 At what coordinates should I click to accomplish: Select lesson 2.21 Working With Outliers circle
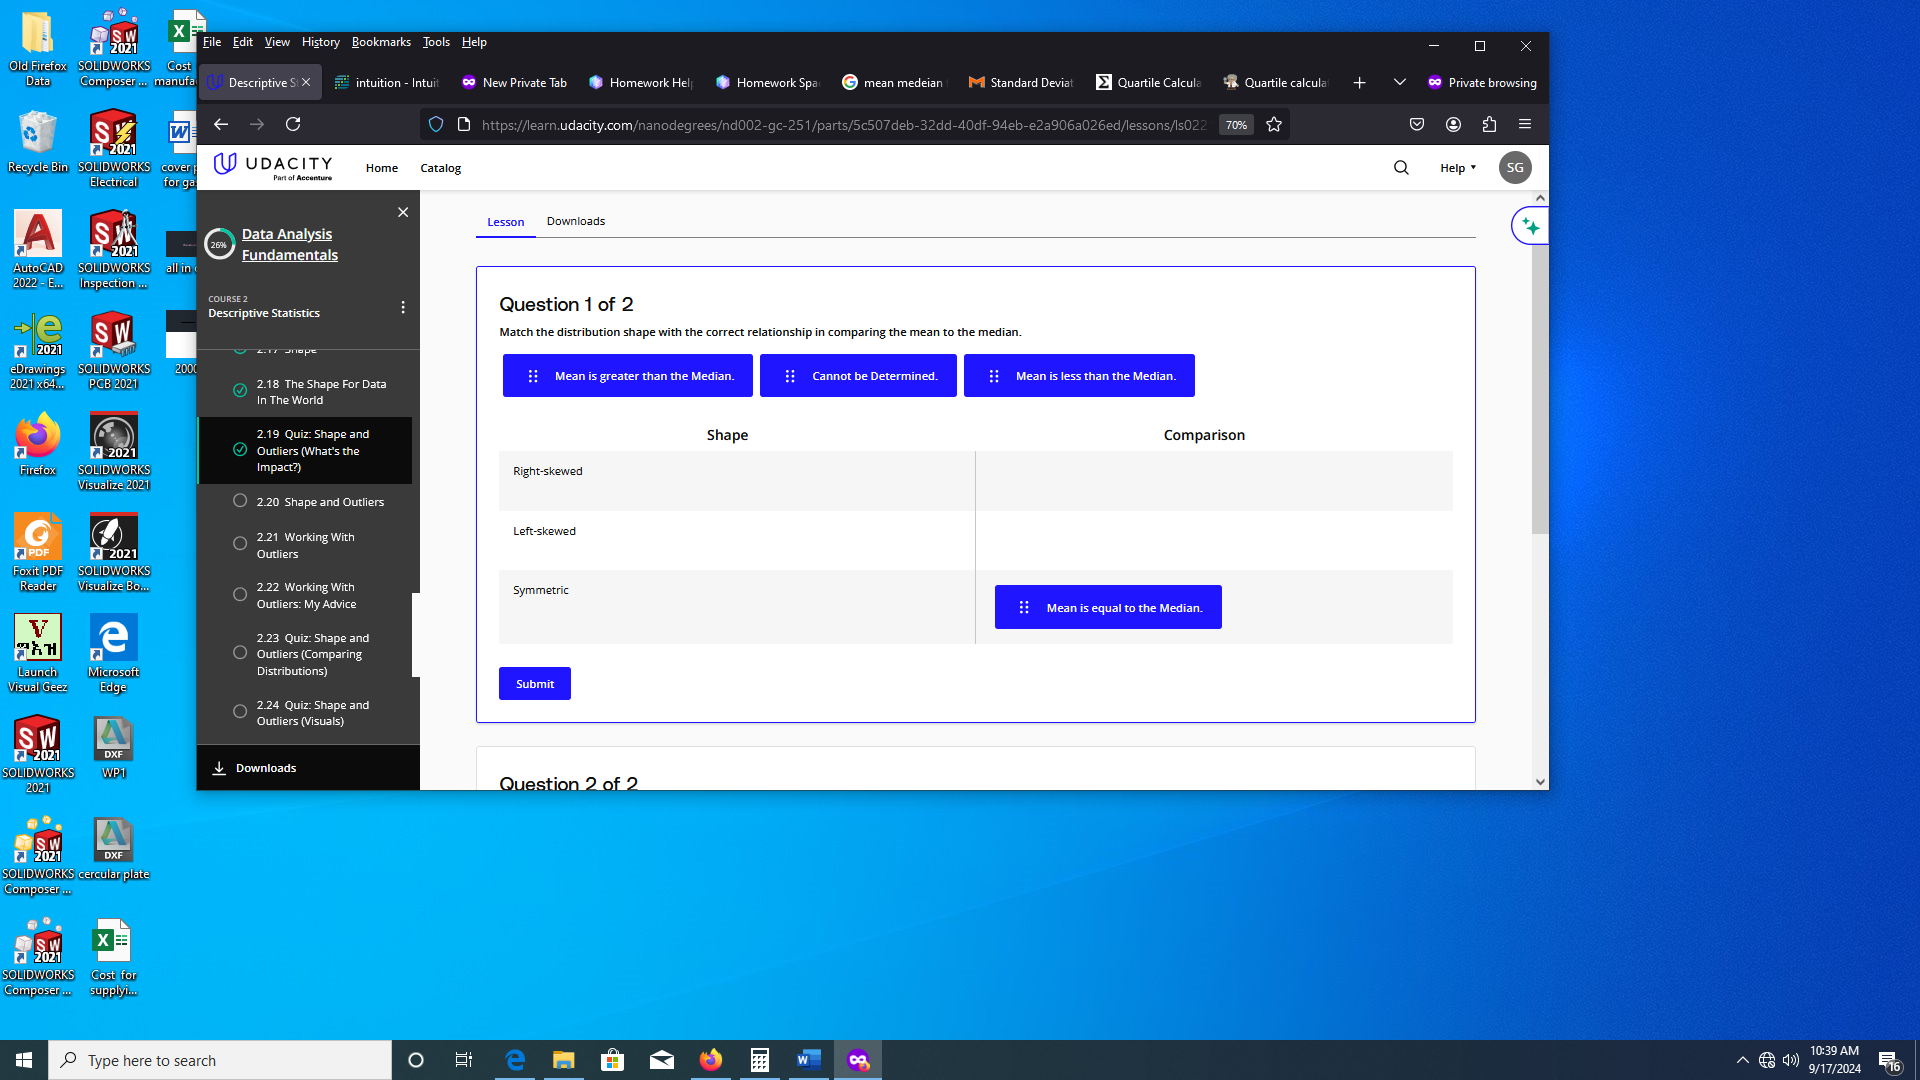pyautogui.click(x=240, y=544)
